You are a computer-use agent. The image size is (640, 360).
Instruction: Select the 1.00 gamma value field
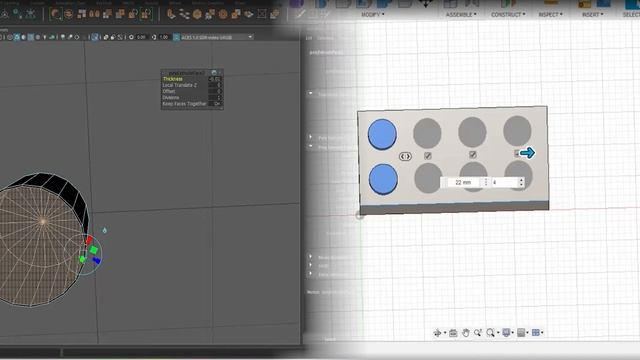click(164, 37)
